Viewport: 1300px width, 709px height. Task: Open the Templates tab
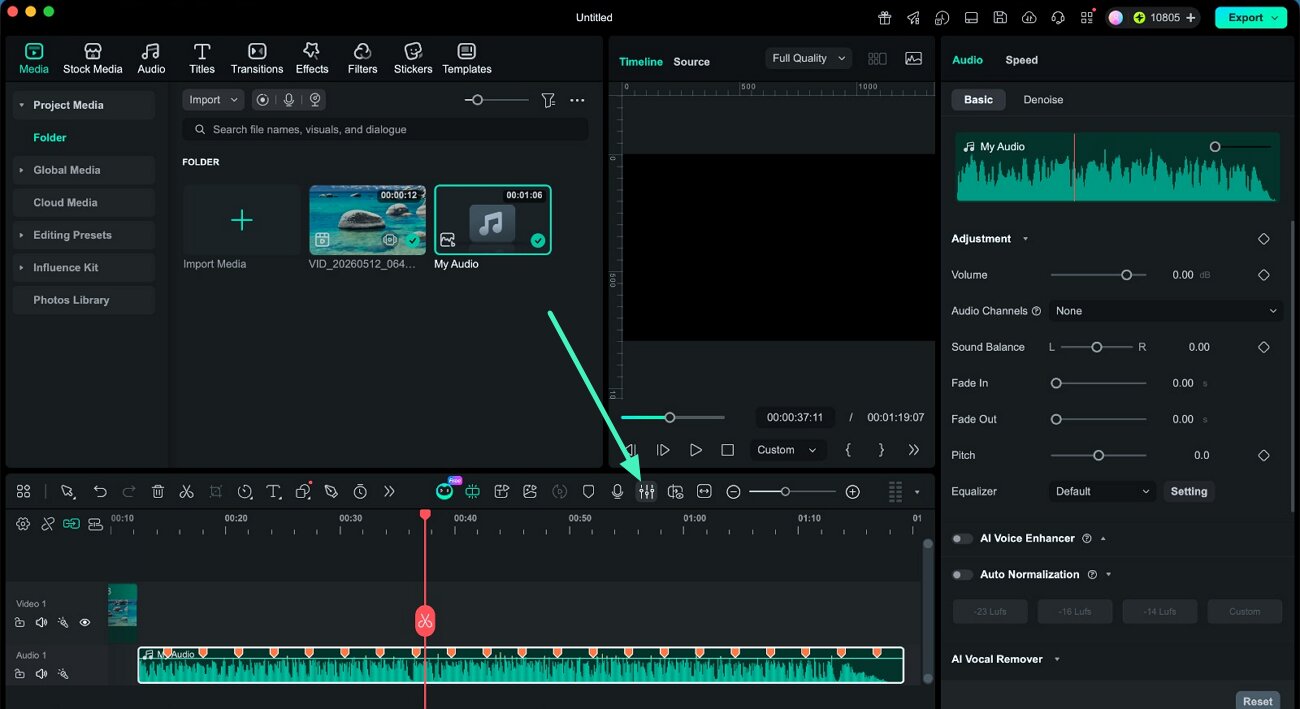pyautogui.click(x=467, y=58)
